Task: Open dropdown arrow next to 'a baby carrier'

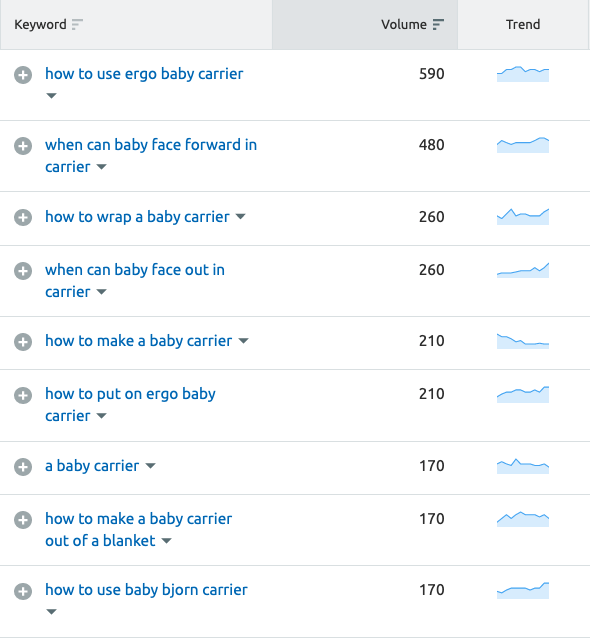Action: 151,465
